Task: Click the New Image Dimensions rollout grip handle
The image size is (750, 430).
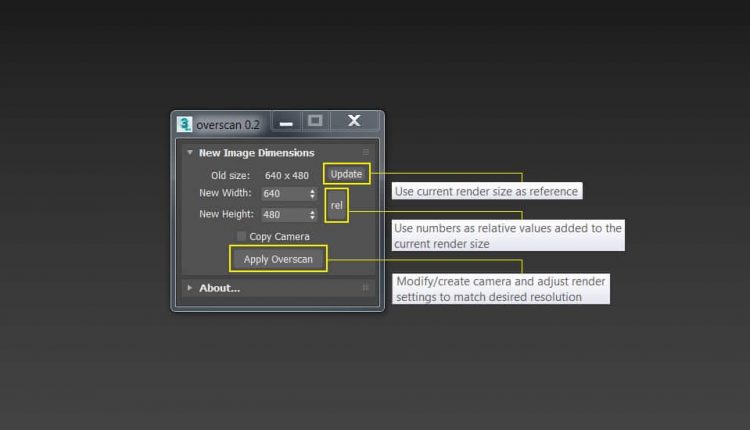Action: 366,153
